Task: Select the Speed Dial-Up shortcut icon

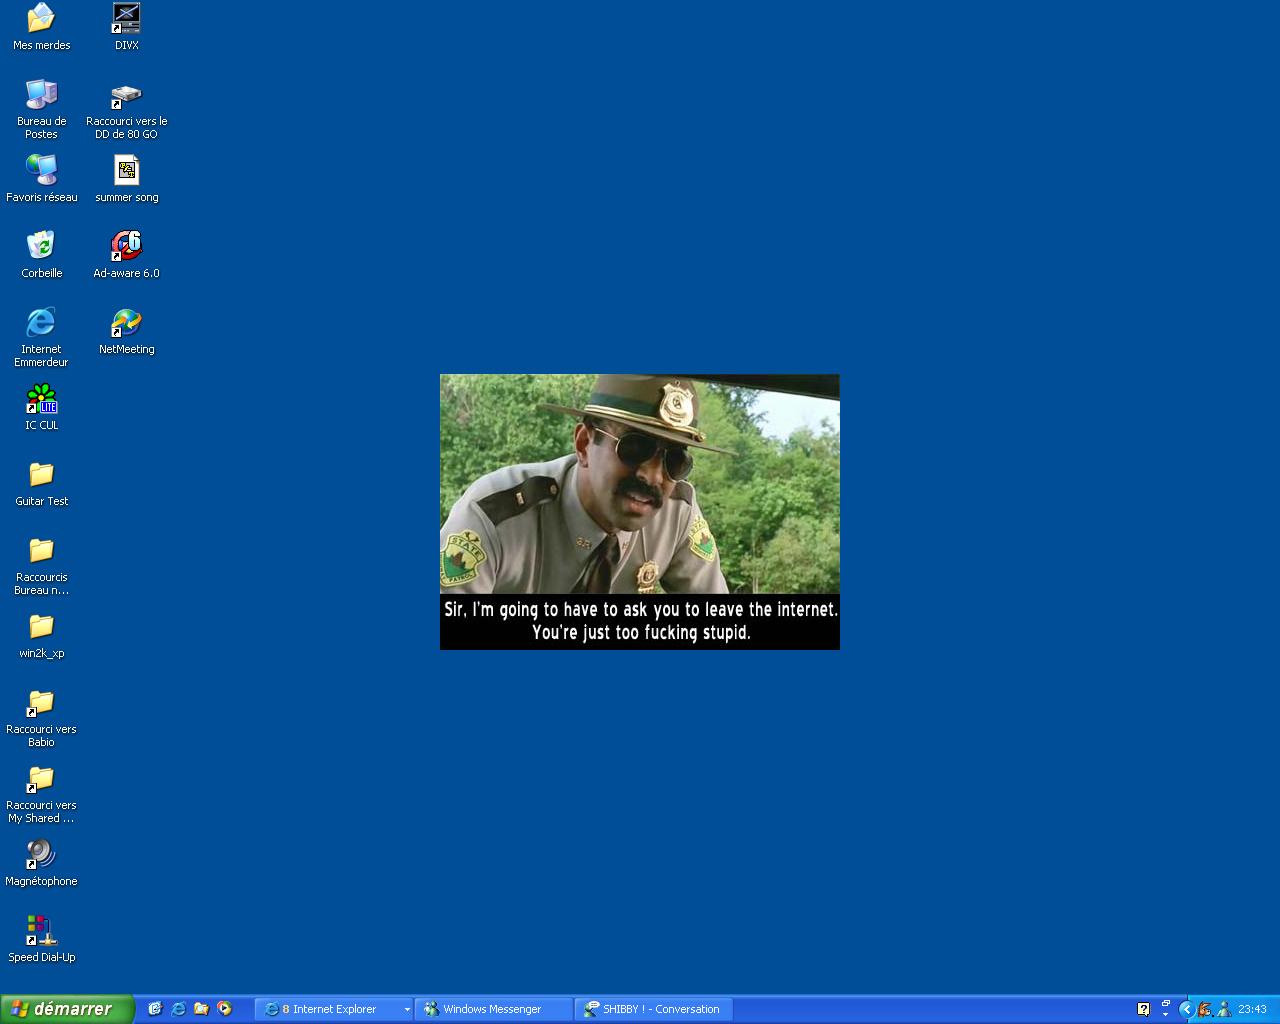Action: (41, 931)
